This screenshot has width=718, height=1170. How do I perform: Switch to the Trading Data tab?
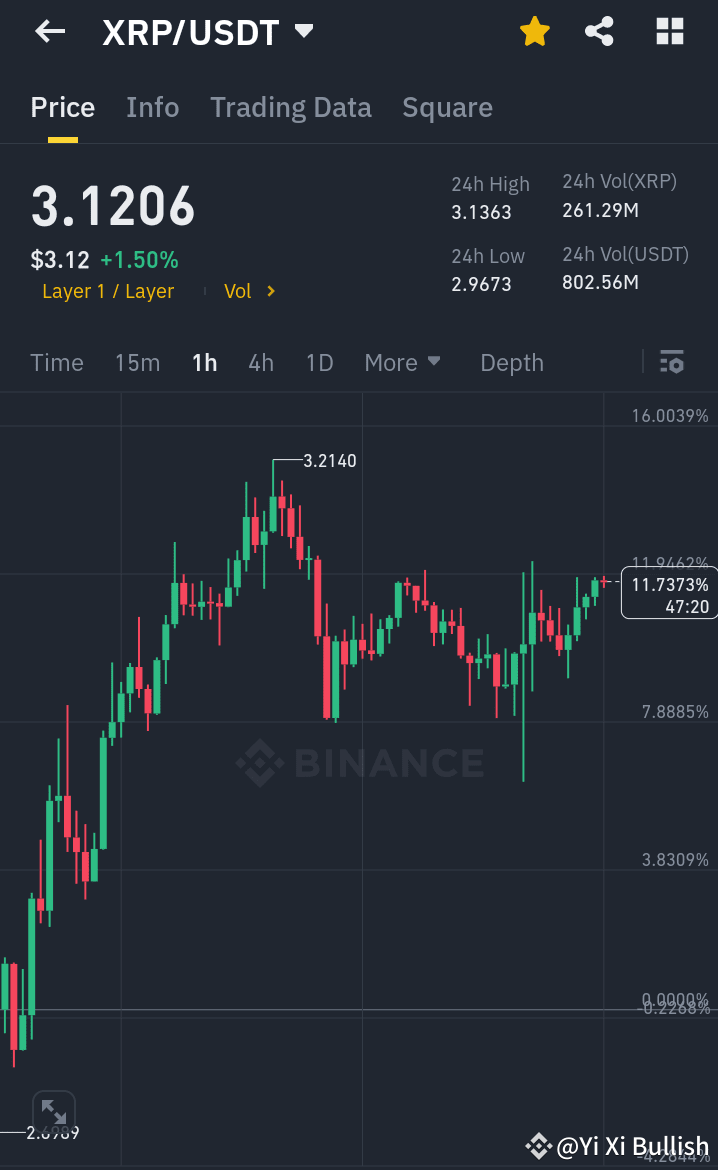click(291, 107)
